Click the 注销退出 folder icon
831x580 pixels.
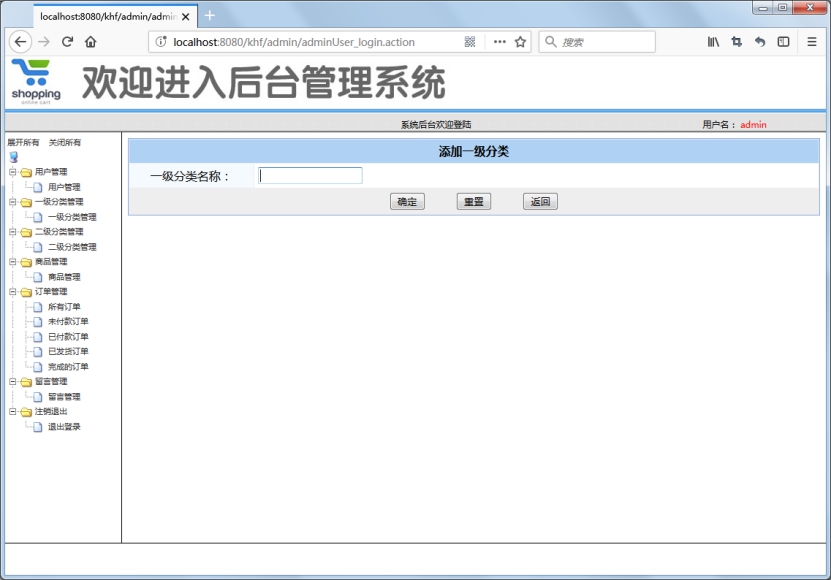pos(26,412)
